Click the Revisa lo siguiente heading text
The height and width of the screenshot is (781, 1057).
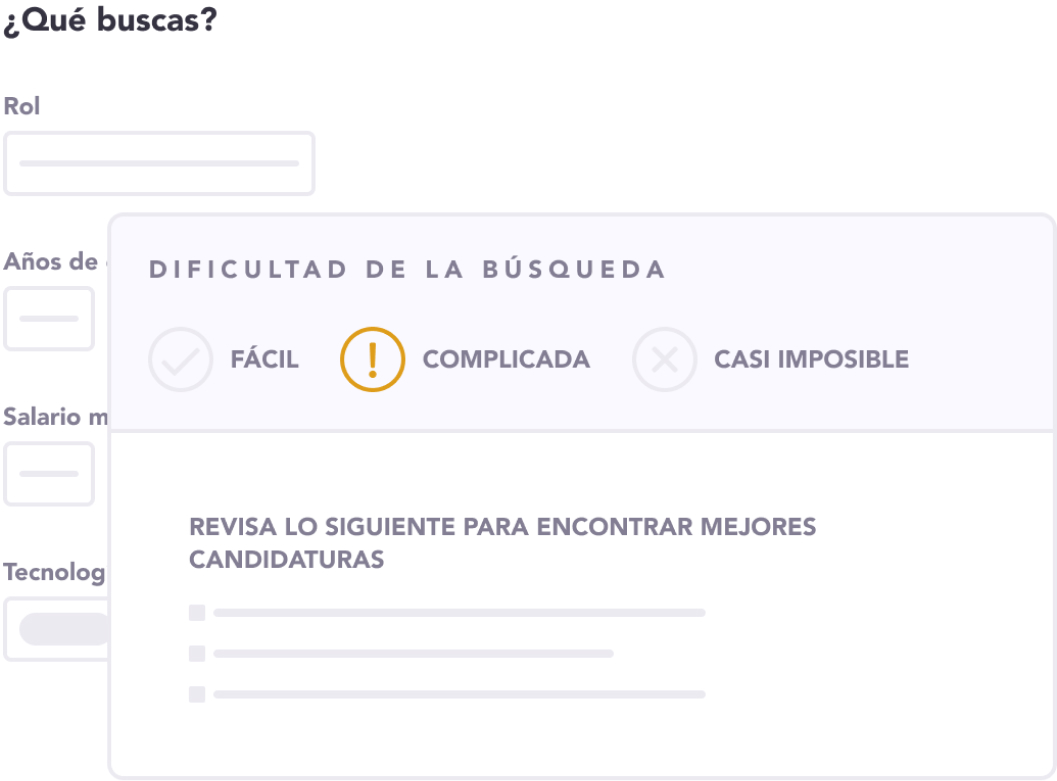tap(502, 543)
